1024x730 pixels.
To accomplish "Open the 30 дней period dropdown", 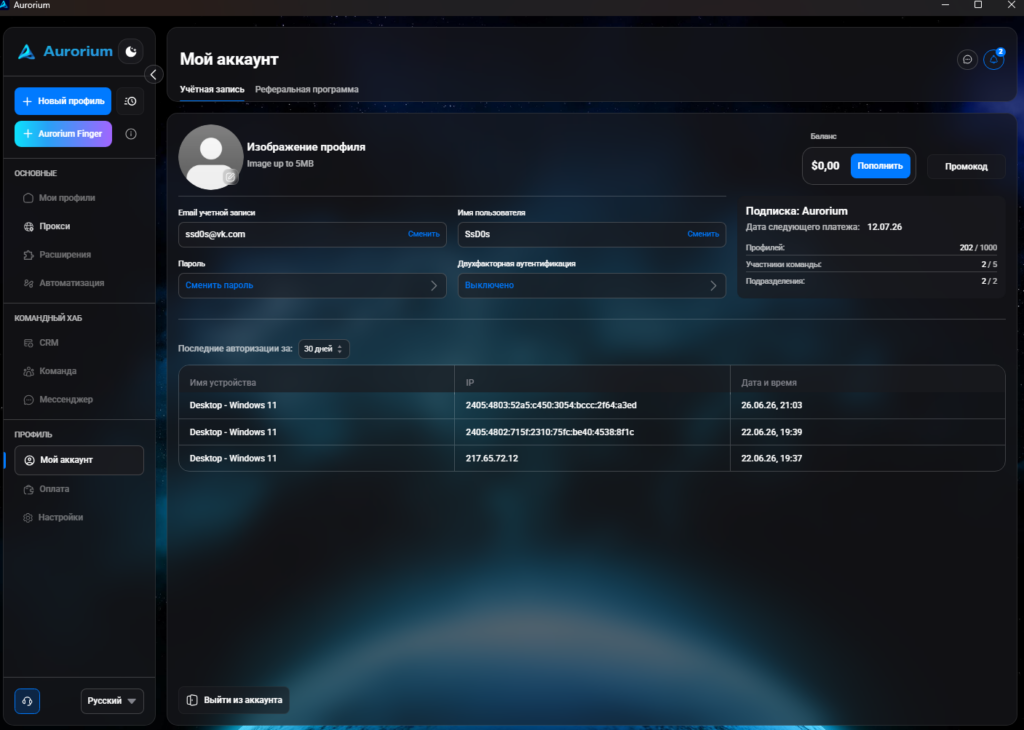I will coord(324,349).
